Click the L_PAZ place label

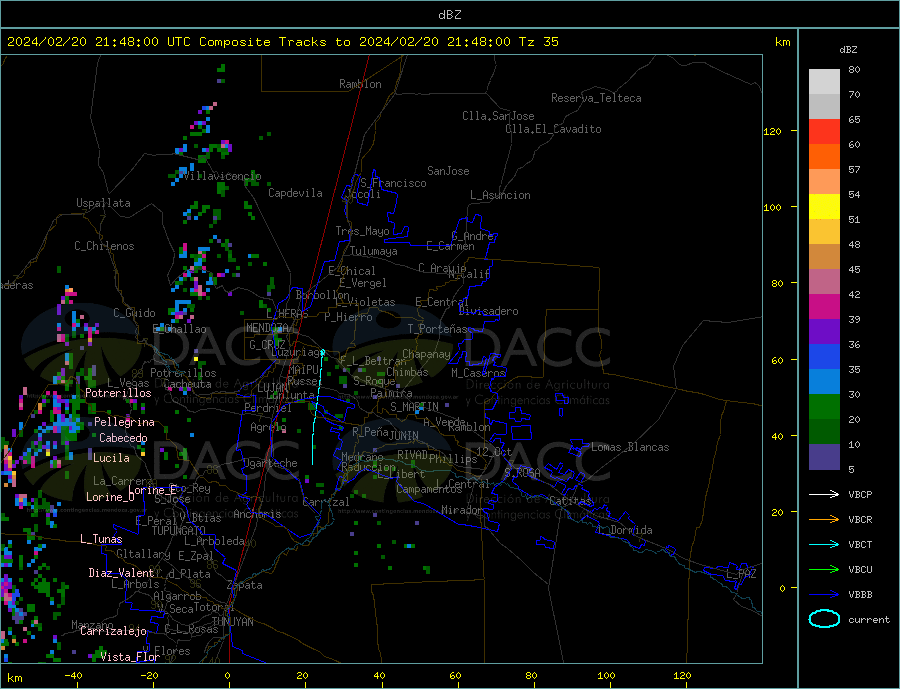[741, 574]
